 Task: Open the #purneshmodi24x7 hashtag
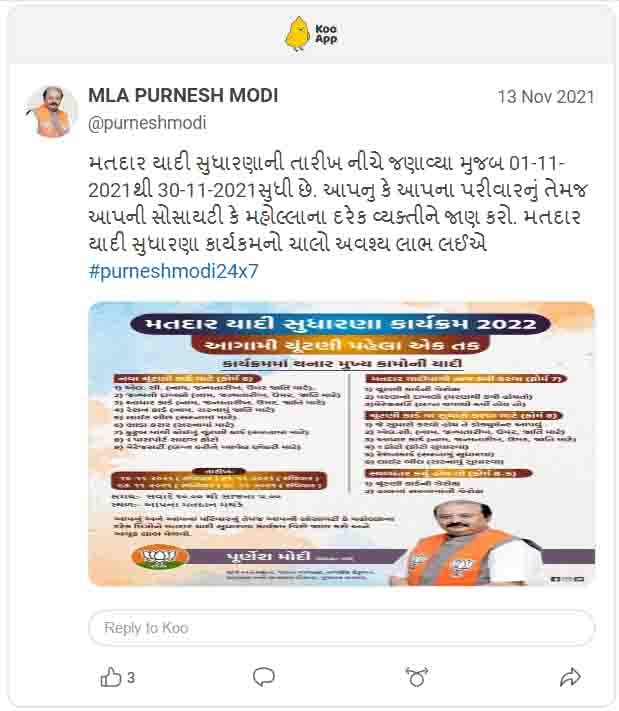pyautogui.click(x=174, y=271)
